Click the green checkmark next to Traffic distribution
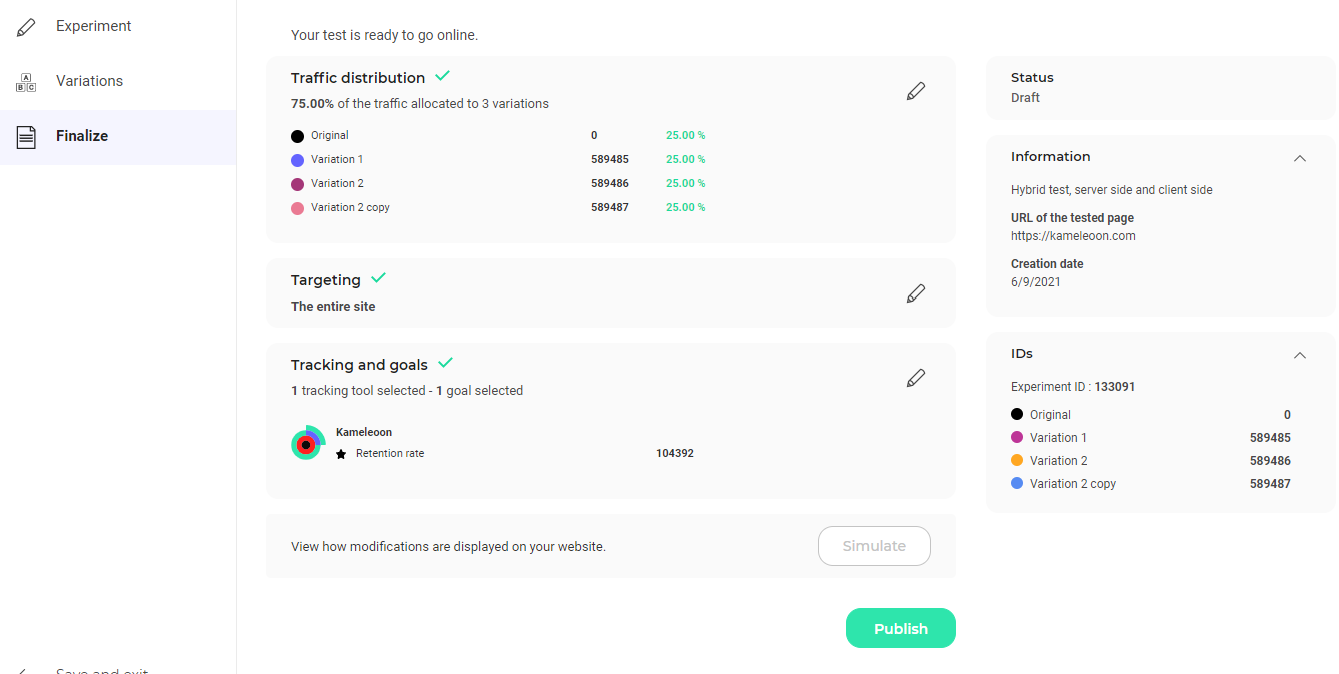1339x674 pixels. point(443,76)
